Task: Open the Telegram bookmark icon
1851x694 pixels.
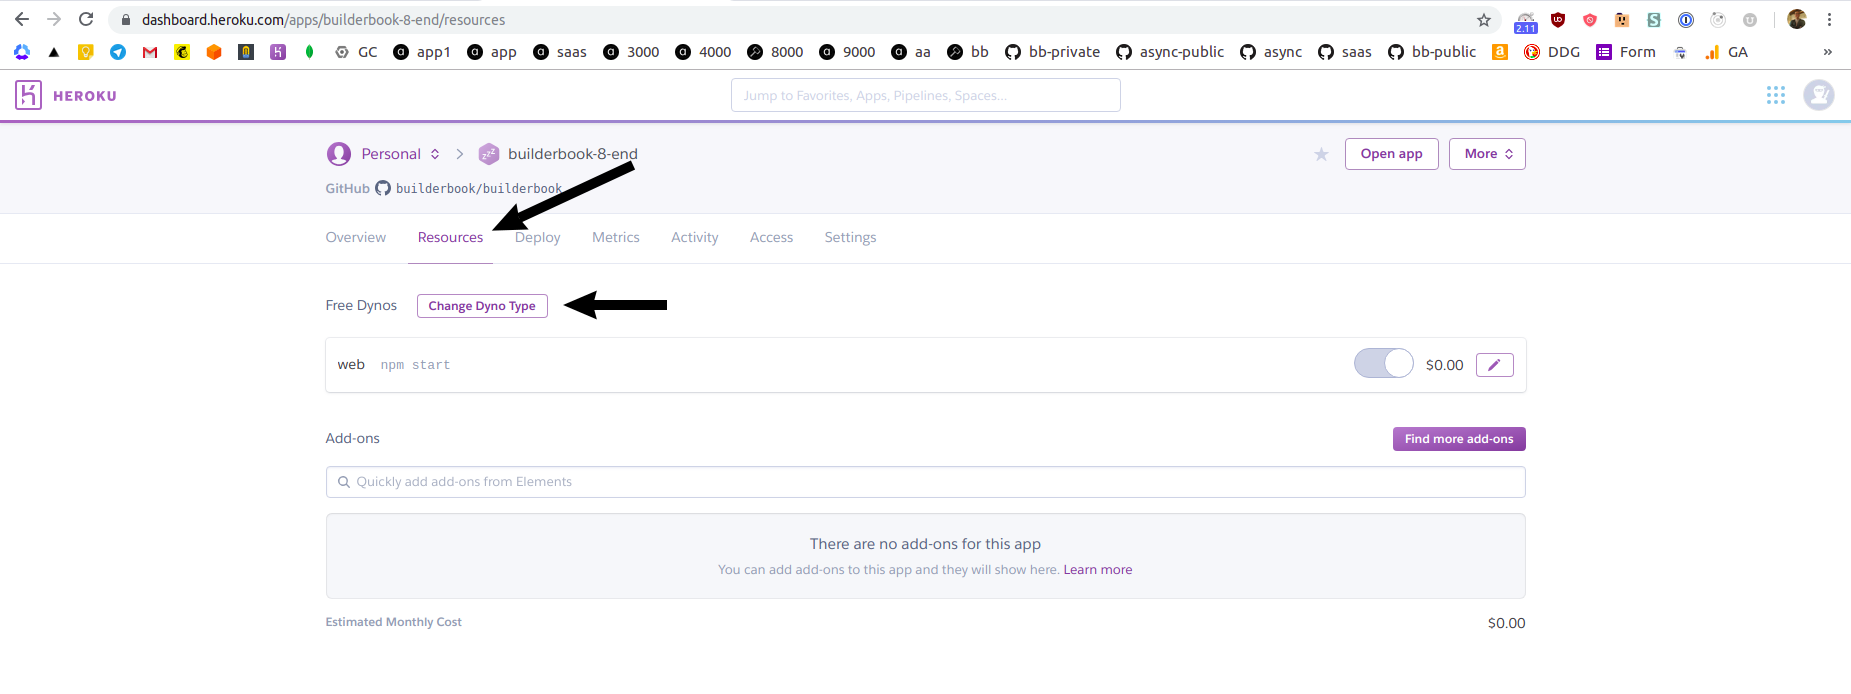Action: tap(118, 52)
